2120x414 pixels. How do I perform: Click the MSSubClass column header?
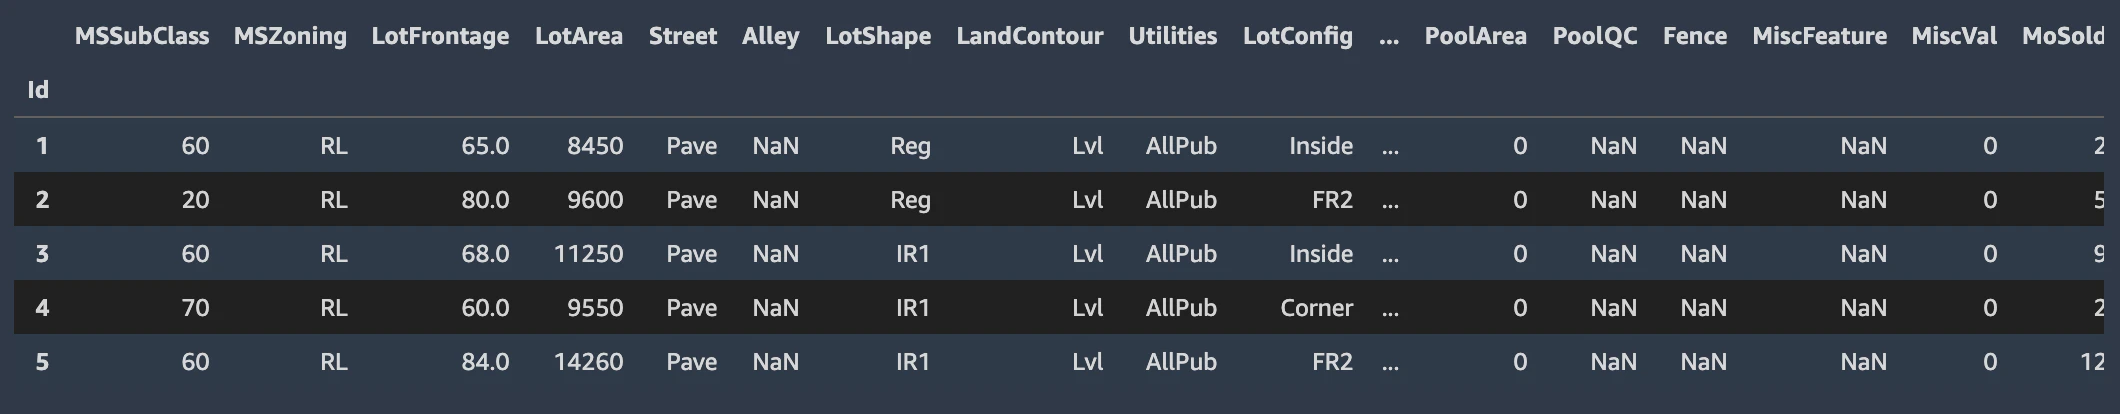(142, 36)
